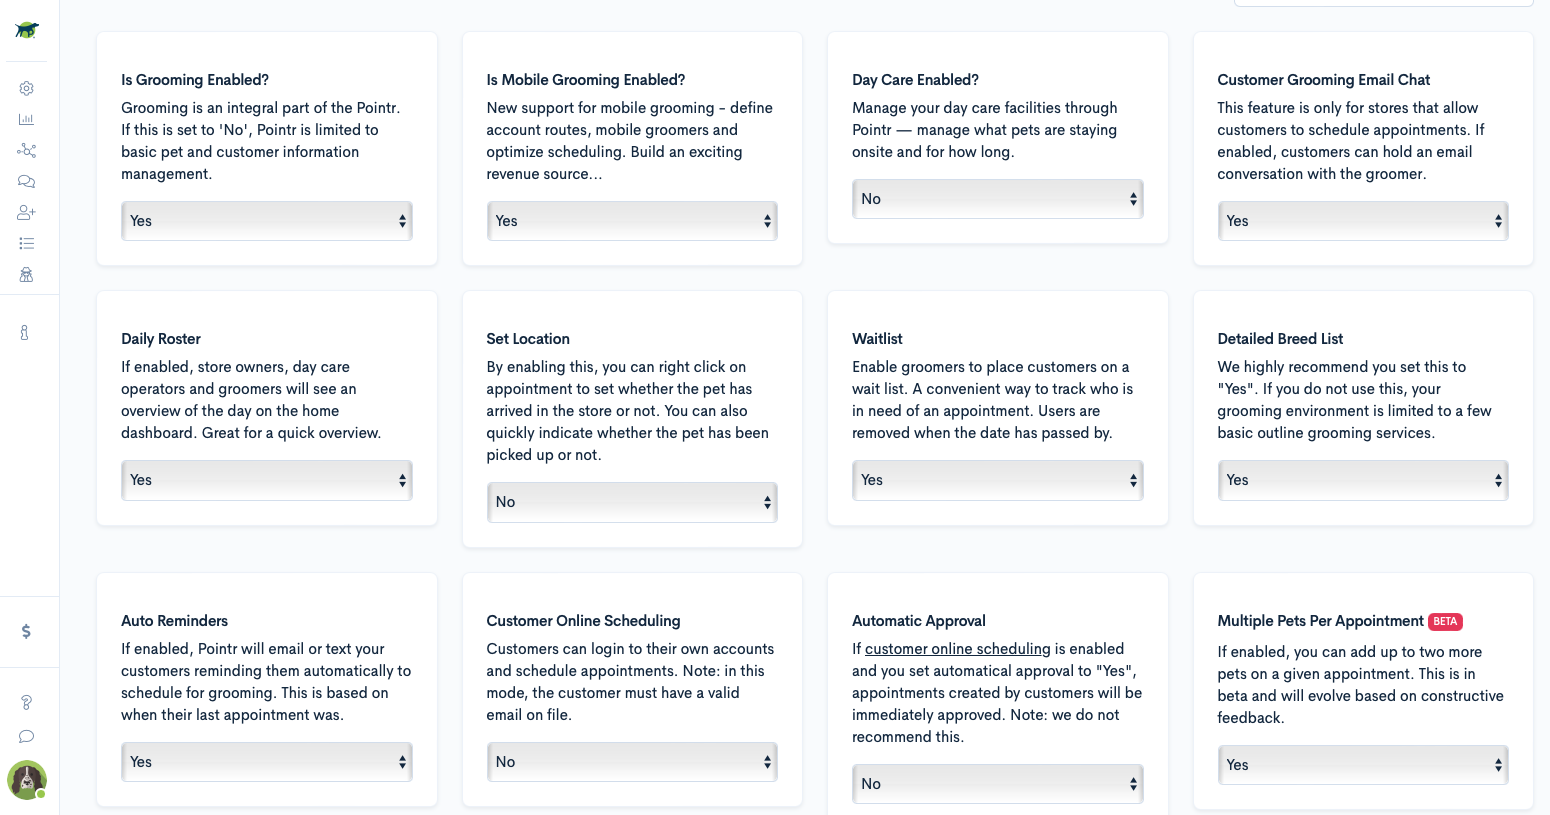The image size is (1550, 815).
Task: Select the groomer detective icon
Action: pos(26,274)
